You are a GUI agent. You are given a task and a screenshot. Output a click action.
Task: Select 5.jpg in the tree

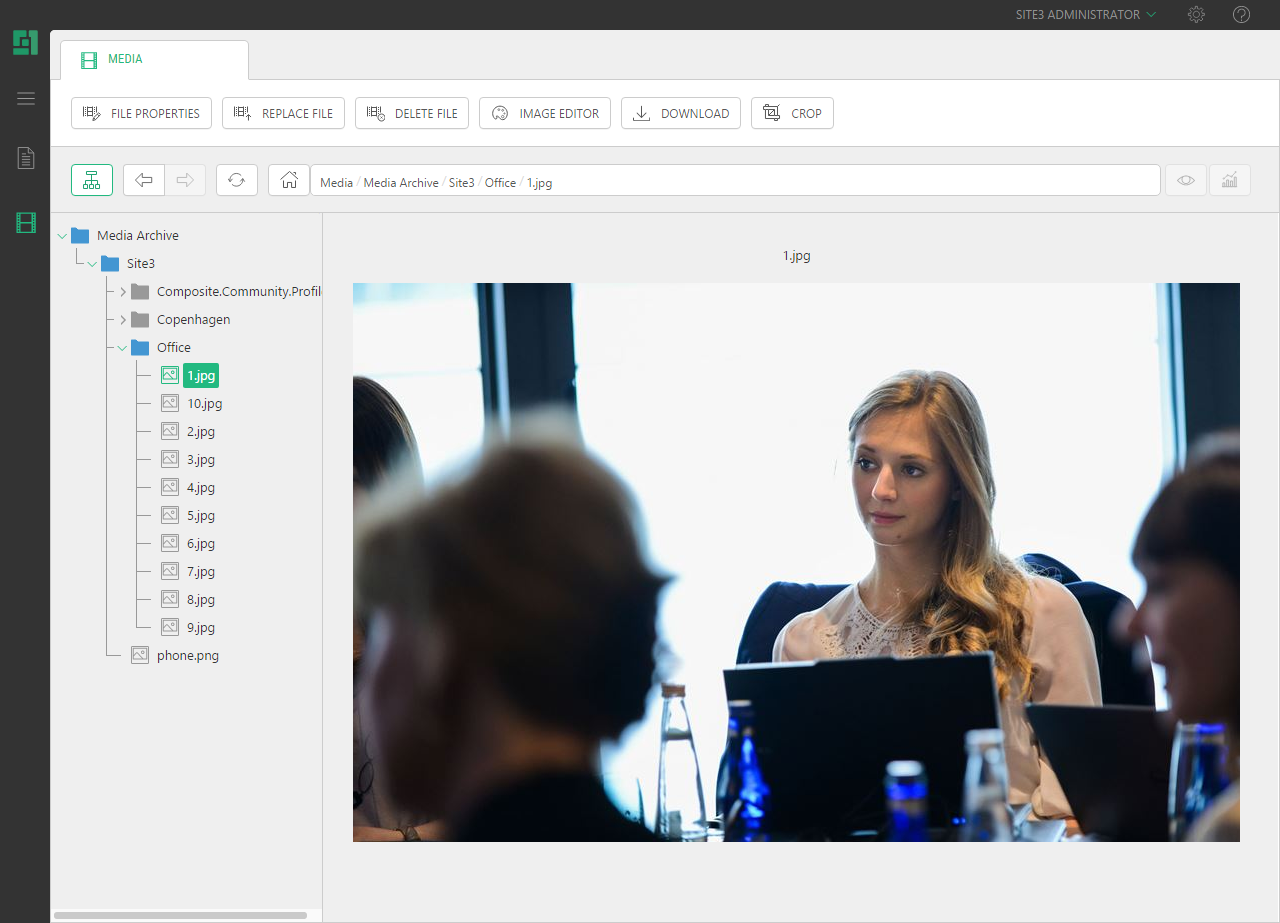pos(200,516)
